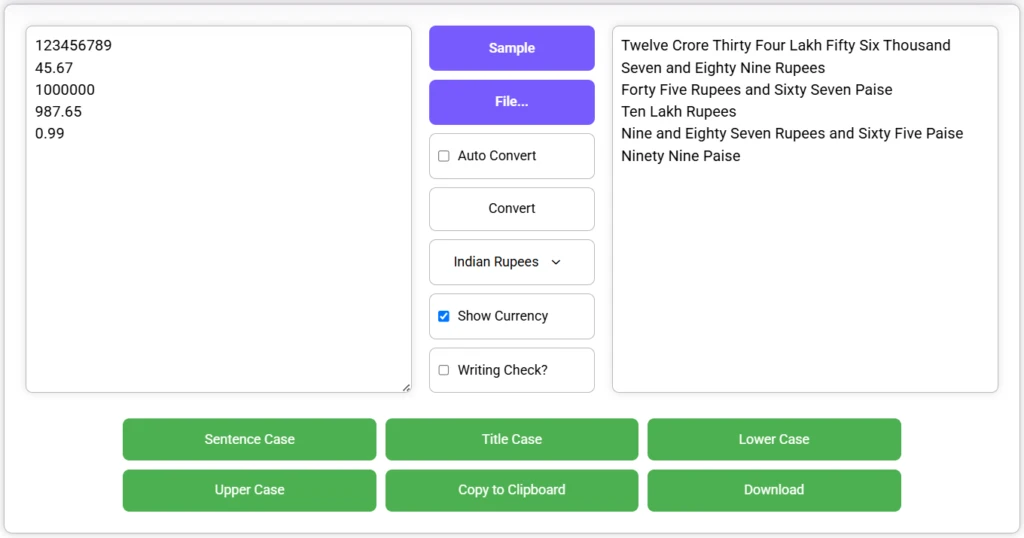Click the "Ten Lakh Rupees" output line
This screenshot has height=538, width=1024.
tap(679, 112)
